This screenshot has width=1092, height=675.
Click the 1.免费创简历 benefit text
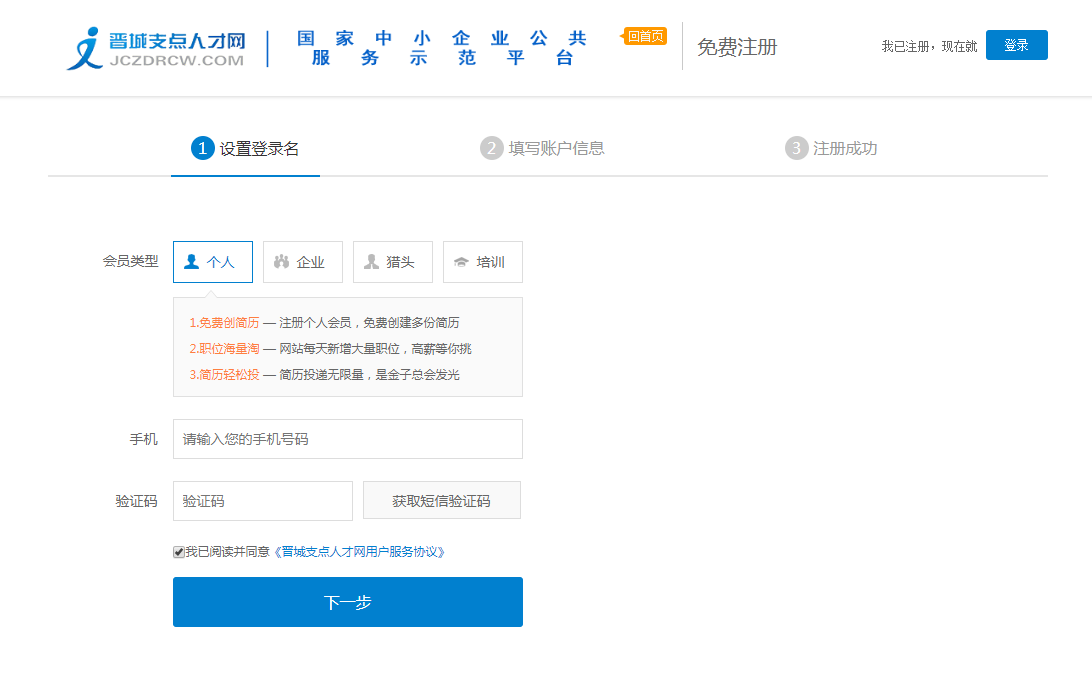224,323
